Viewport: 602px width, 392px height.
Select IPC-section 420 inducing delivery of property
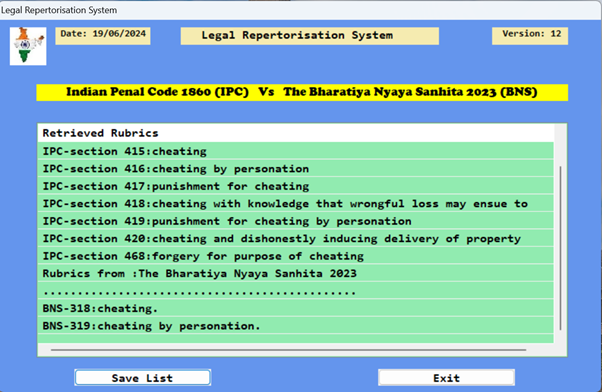coord(296,238)
